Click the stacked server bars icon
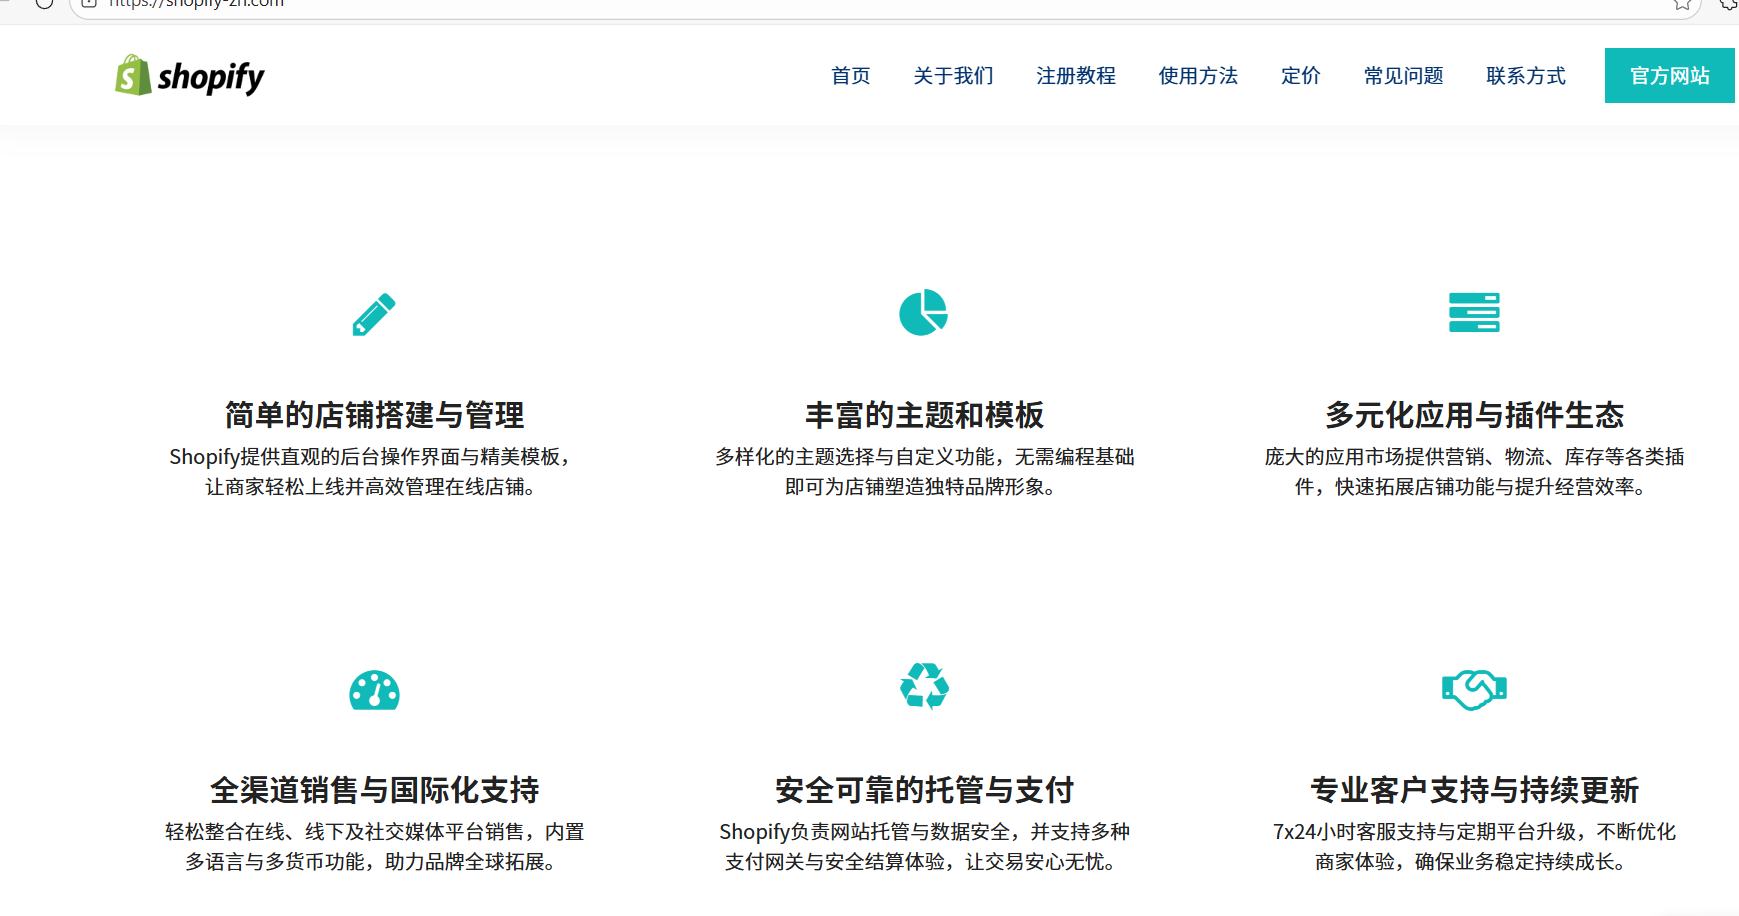Screen dimensions: 1739x916 point(1474,312)
